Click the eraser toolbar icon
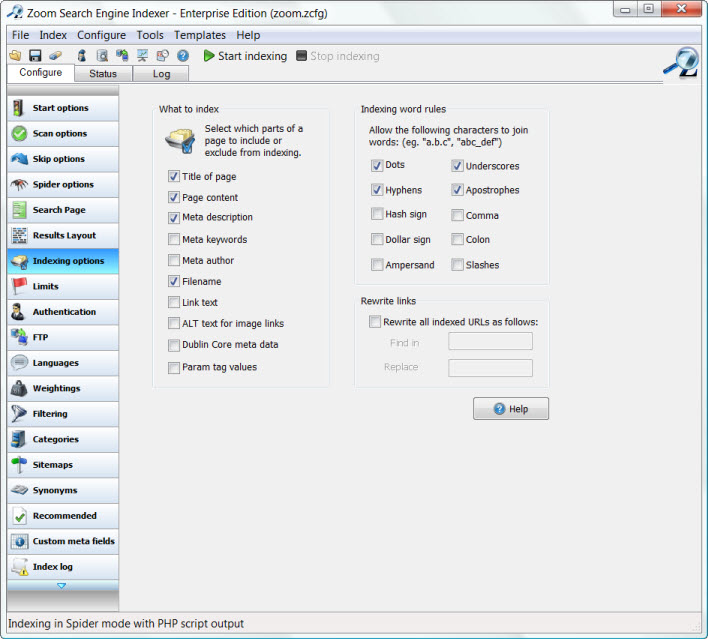Screen dimensions: 708x639 click(x=56, y=56)
